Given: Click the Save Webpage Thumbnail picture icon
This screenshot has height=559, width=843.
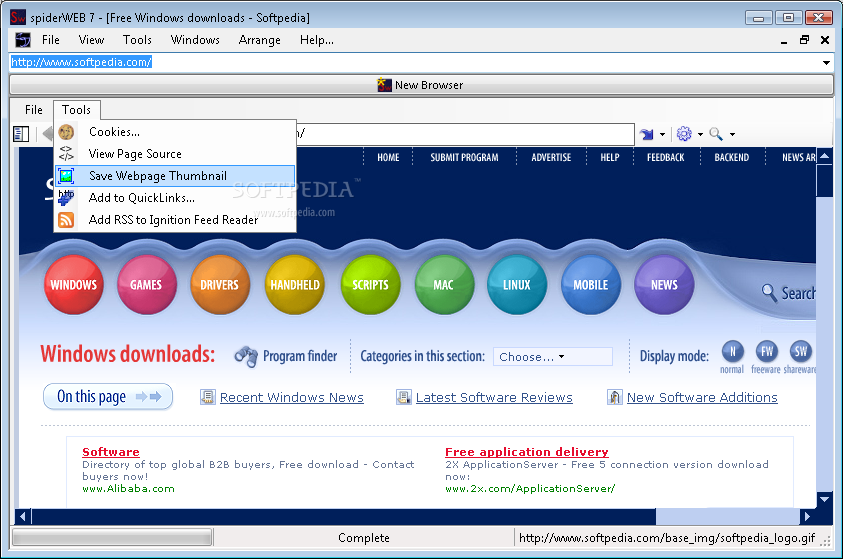Looking at the screenshot, I should click(x=66, y=176).
